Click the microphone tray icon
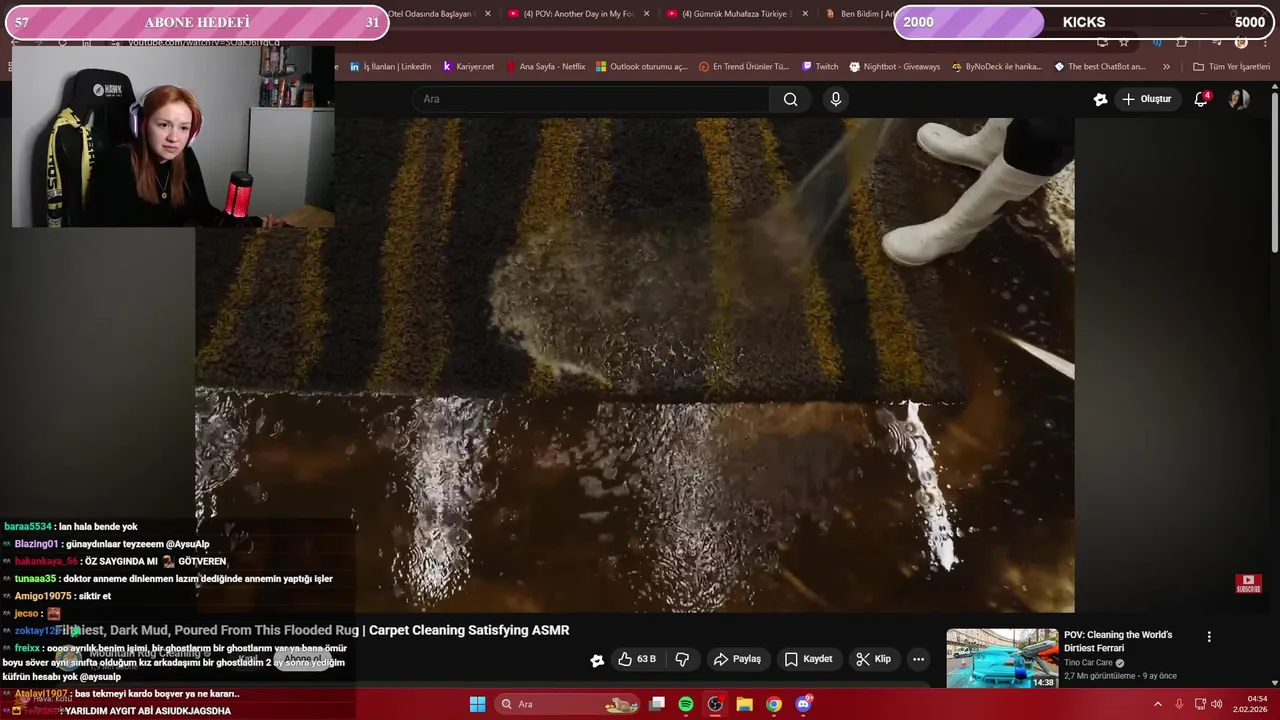1280x720 pixels. pos(1180,704)
